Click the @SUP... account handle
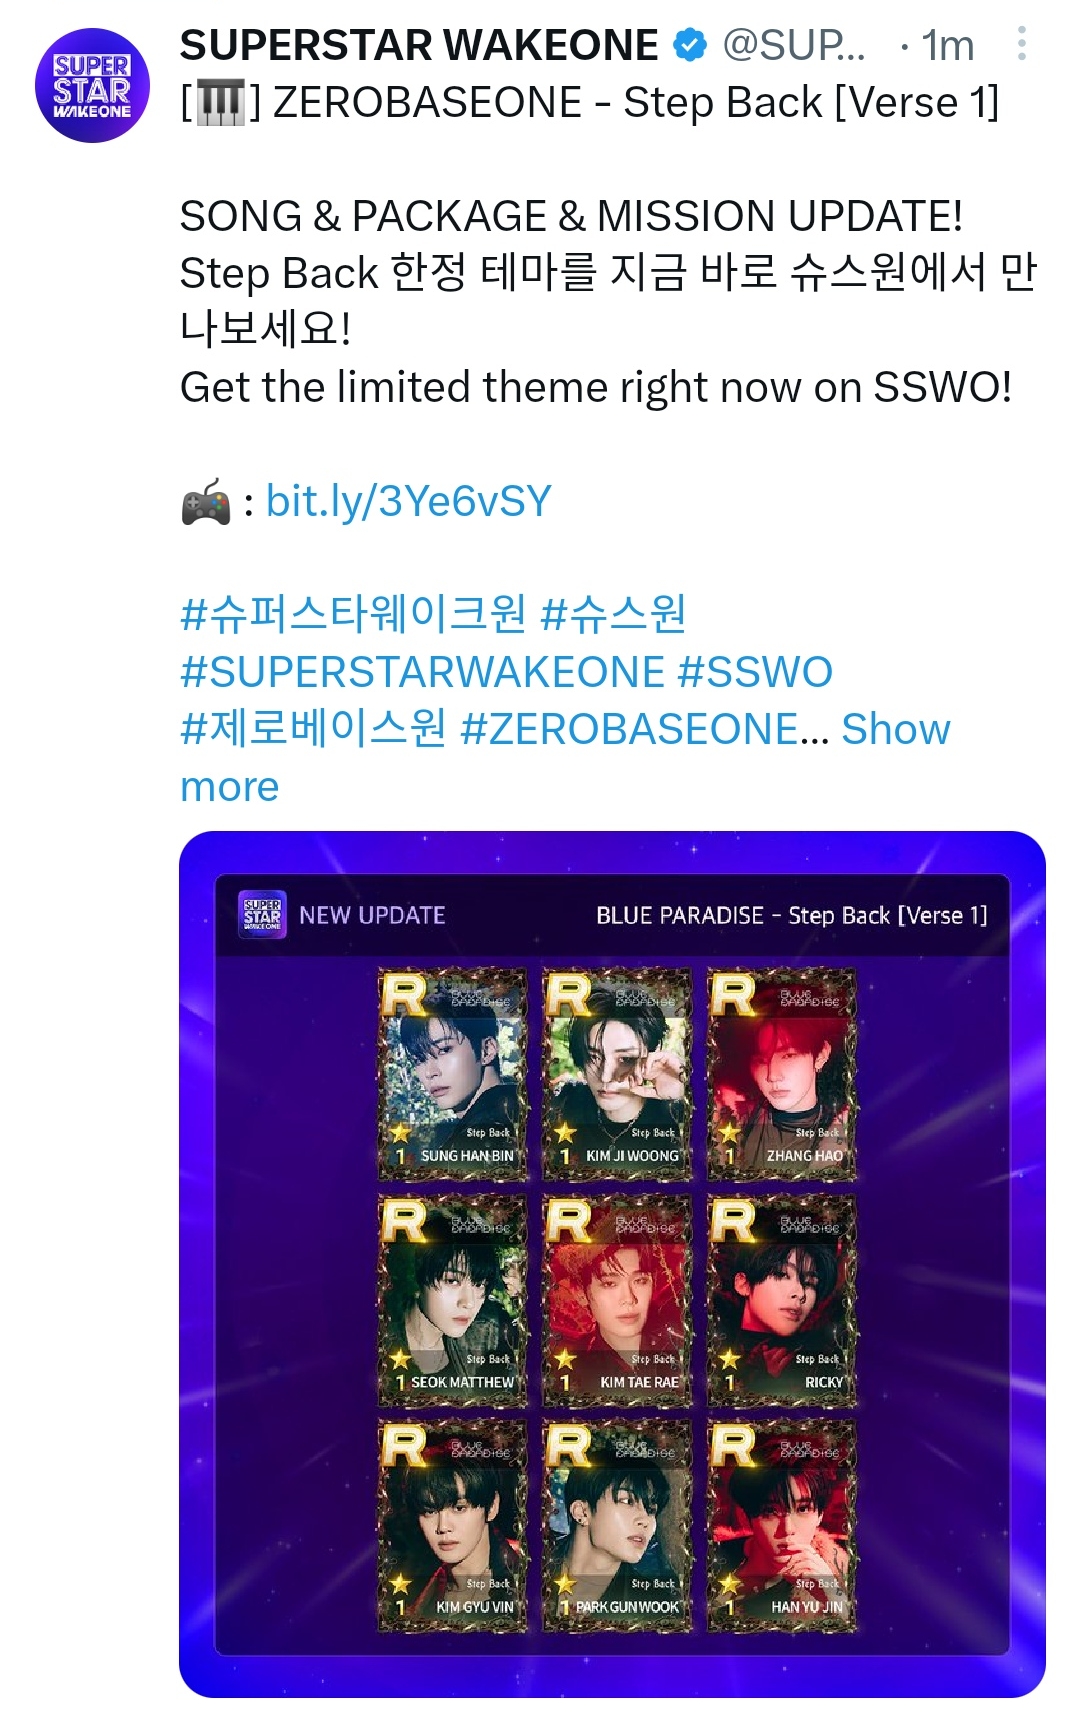Image resolution: width=1080 pixels, height=1722 pixels. click(x=794, y=45)
